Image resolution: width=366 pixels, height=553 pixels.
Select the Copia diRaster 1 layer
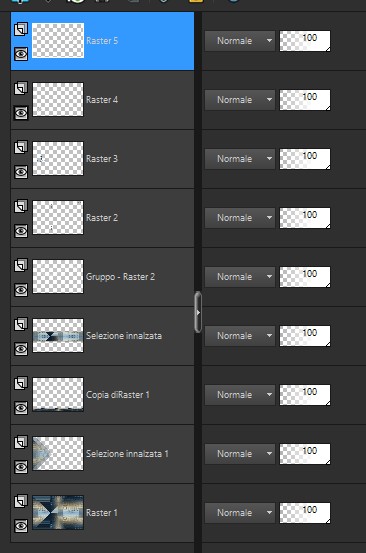[x=103, y=395]
